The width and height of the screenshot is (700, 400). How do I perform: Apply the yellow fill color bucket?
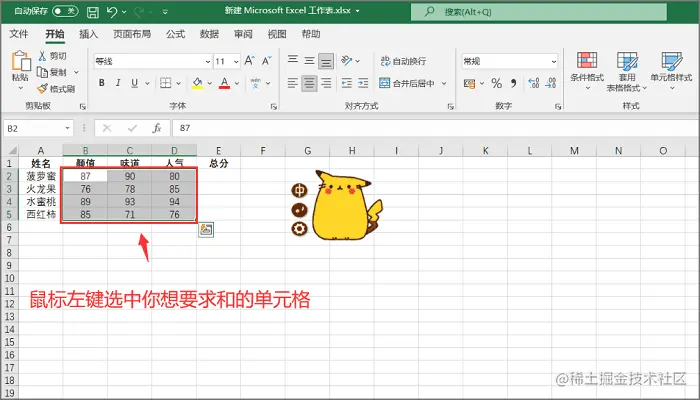[198, 83]
